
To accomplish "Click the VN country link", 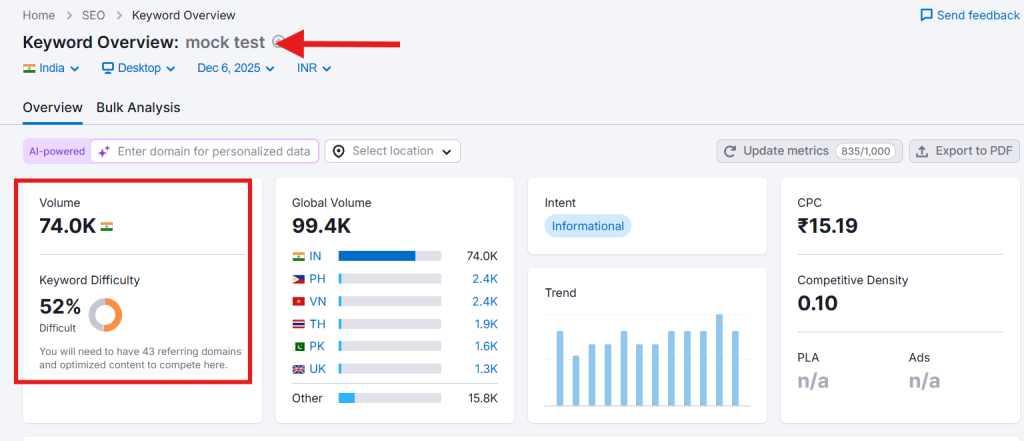I will [317, 301].
